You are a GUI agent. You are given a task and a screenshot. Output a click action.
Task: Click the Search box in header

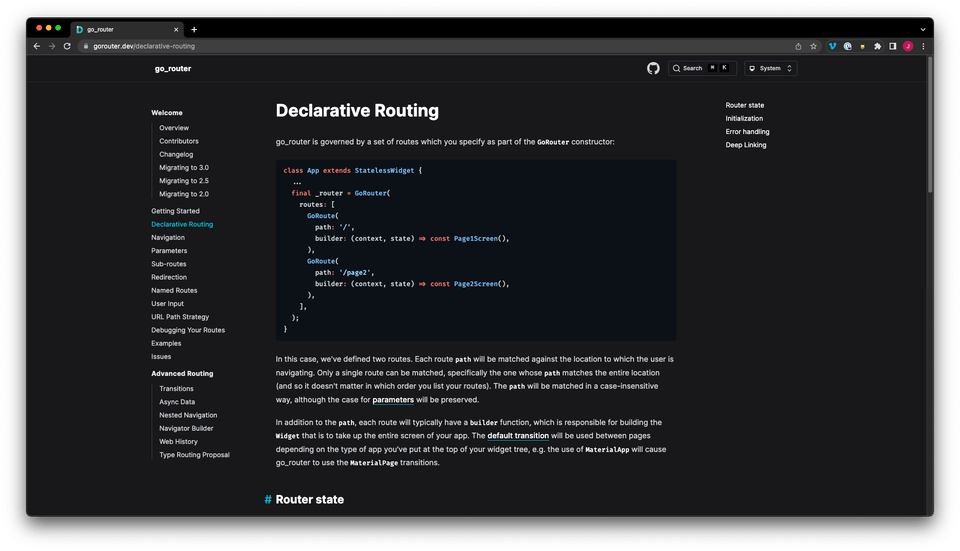[702, 69]
